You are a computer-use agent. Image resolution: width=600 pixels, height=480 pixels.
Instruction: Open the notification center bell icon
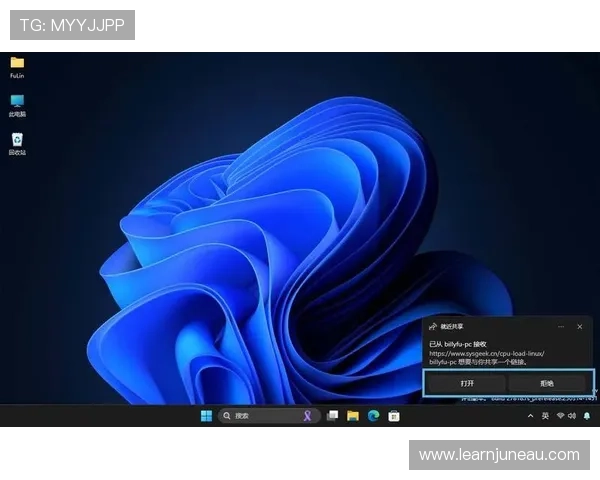pyautogui.click(x=587, y=416)
